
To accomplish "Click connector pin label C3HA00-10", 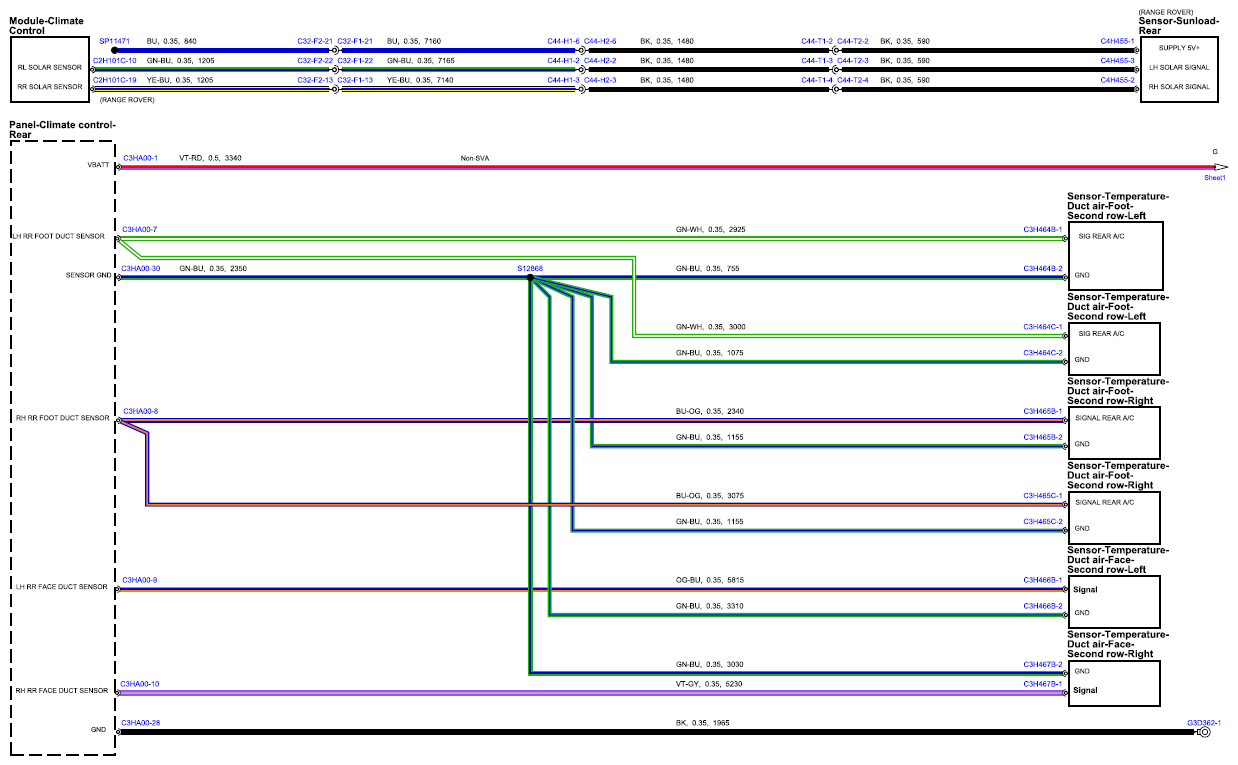I will 141,684.
